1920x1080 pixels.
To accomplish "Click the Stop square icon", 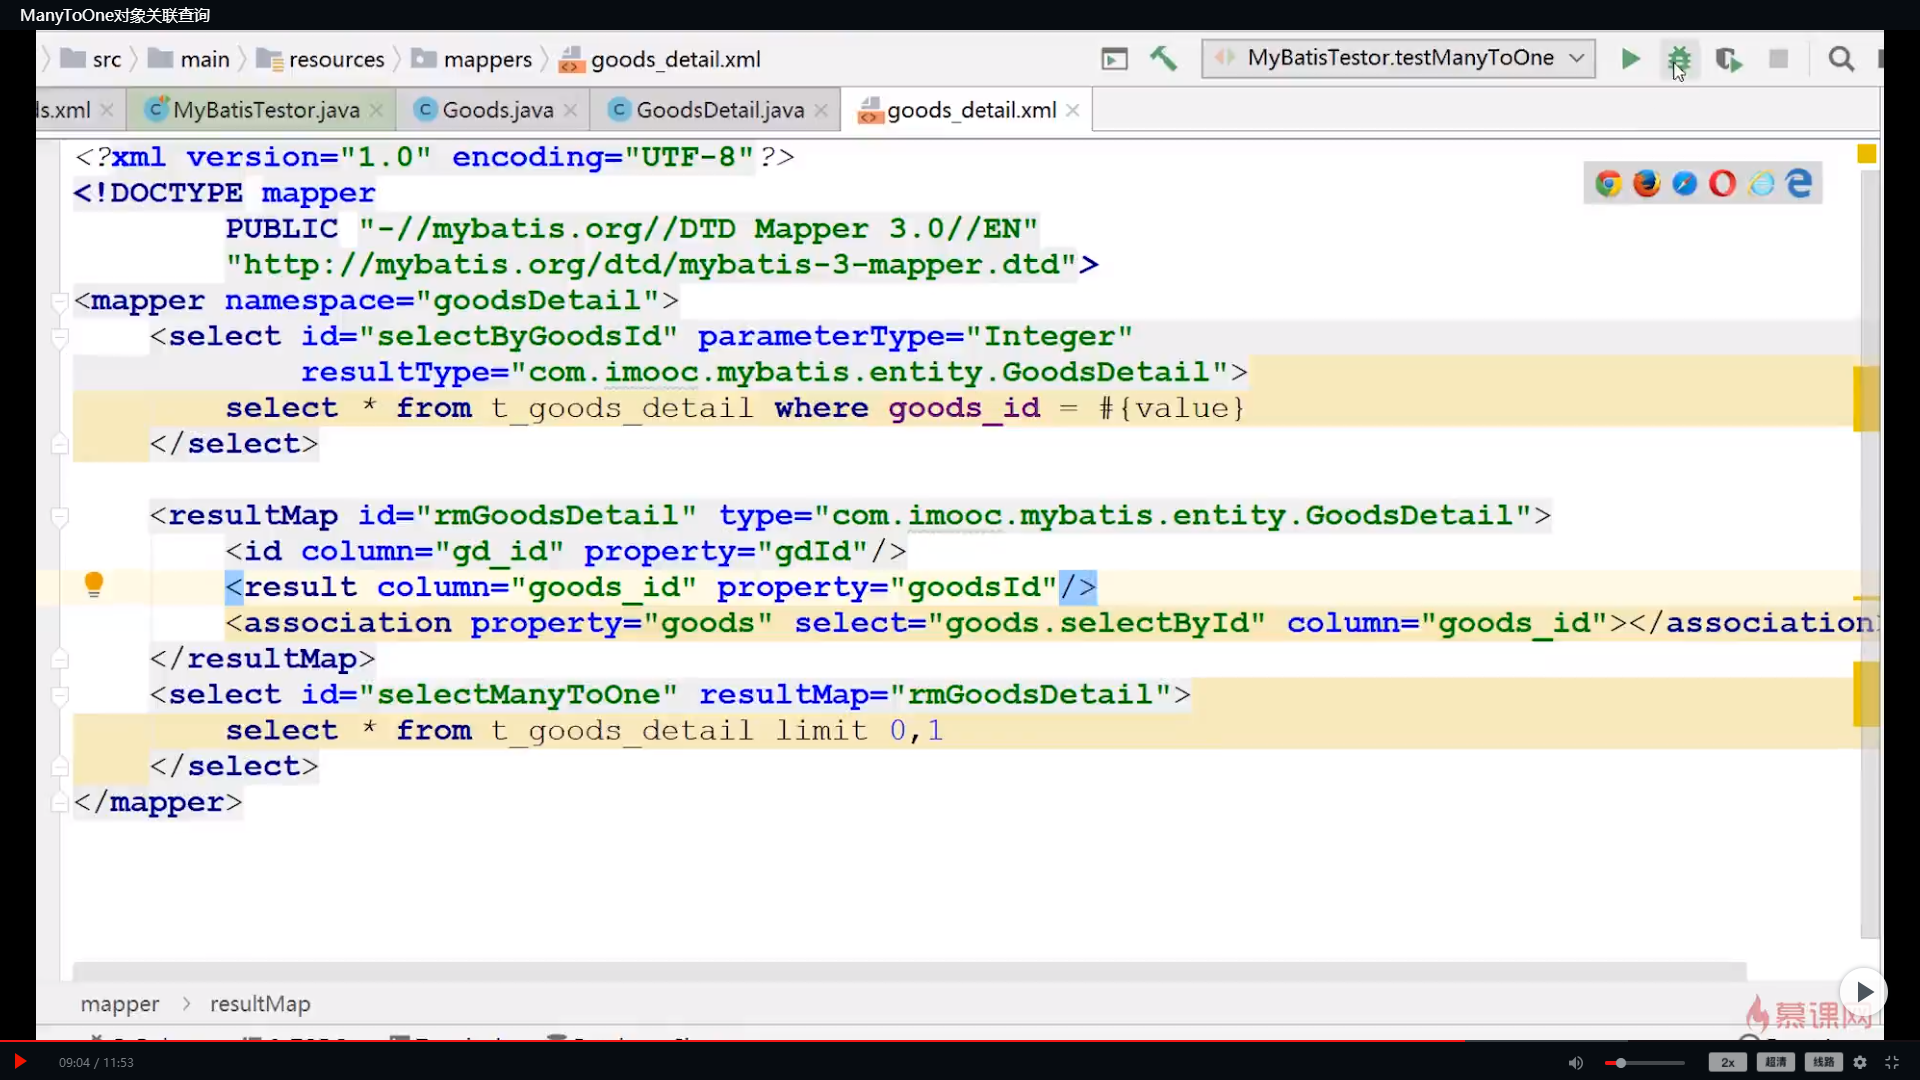I will coord(1778,59).
